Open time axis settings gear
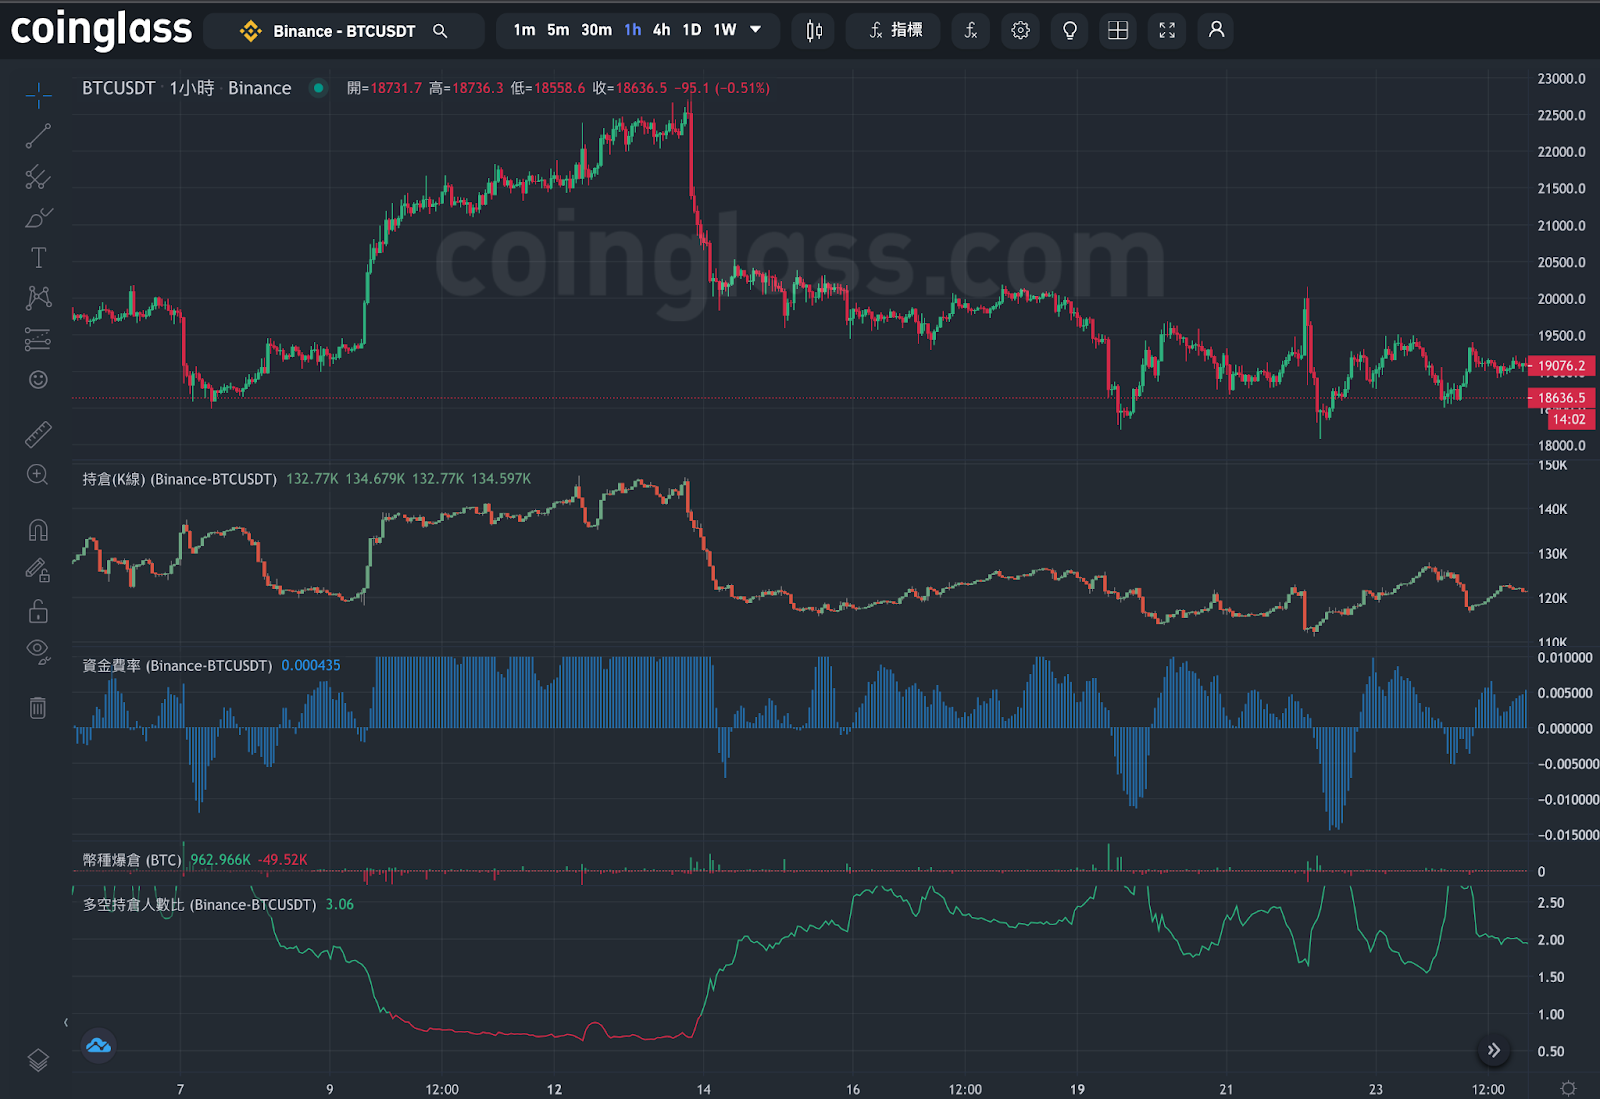This screenshot has height=1099, width=1600. 1568,1088
